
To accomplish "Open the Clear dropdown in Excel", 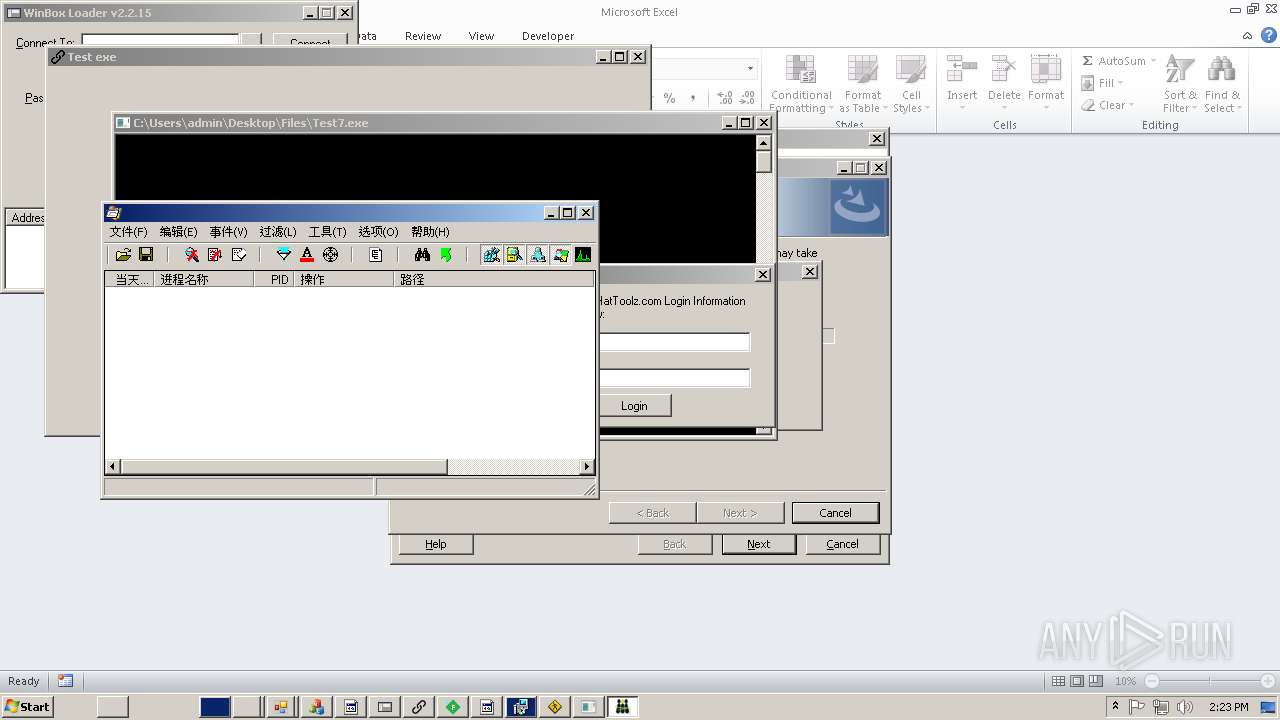I will 1108,105.
